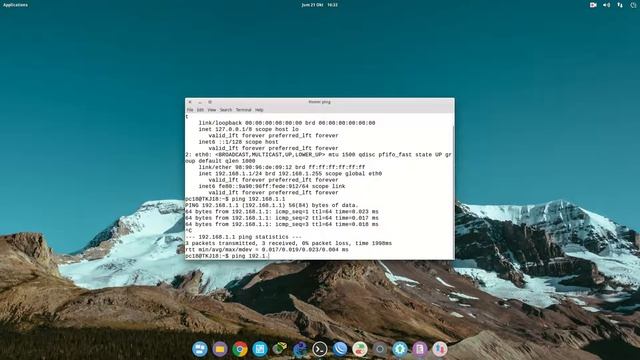The image size is (640, 360).
Task: Click the earlier 'ping 192.168.1.1' command line
Action: point(236,199)
